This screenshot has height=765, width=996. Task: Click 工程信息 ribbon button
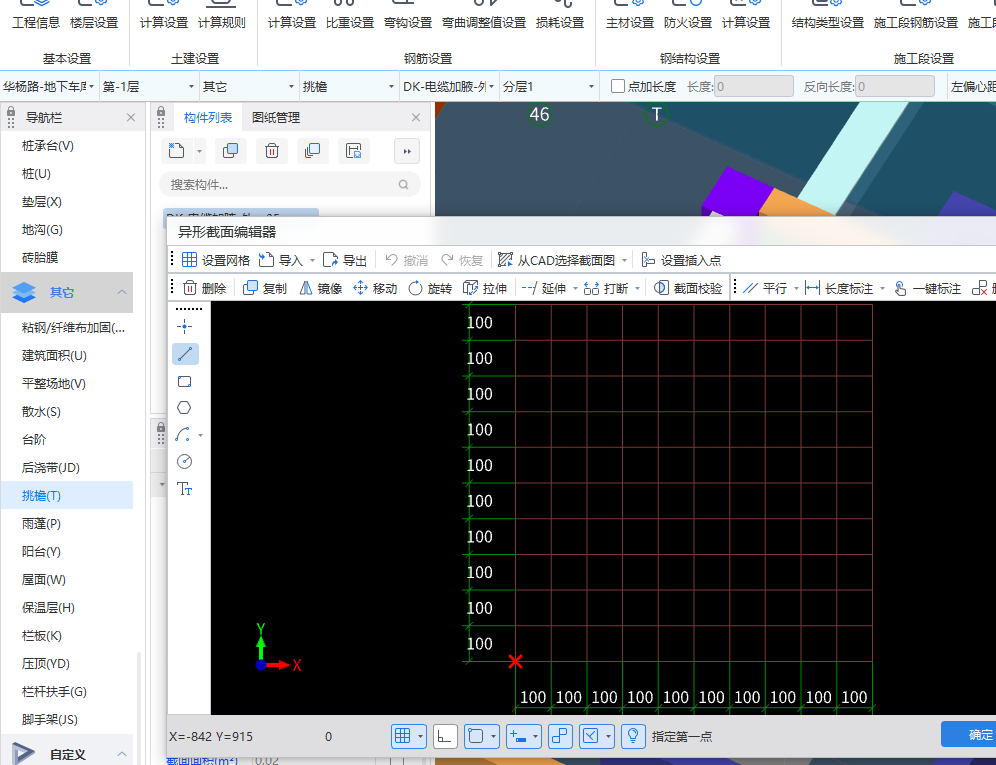click(36, 16)
